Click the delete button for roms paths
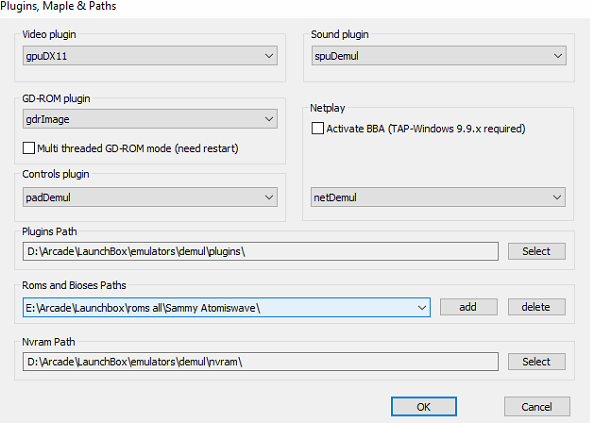This screenshot has width=590, height=423. click(537, 307)
